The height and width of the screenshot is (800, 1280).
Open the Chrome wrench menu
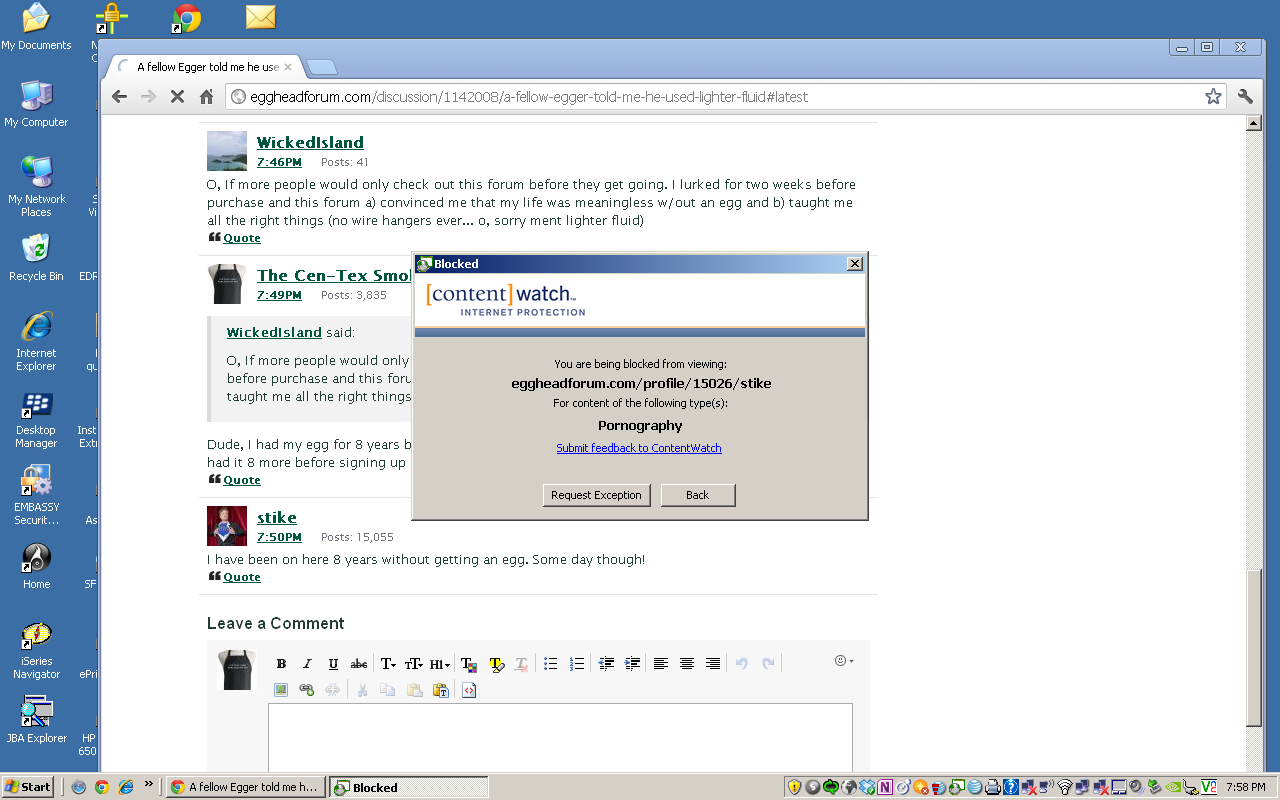(x=1245, y=97)
